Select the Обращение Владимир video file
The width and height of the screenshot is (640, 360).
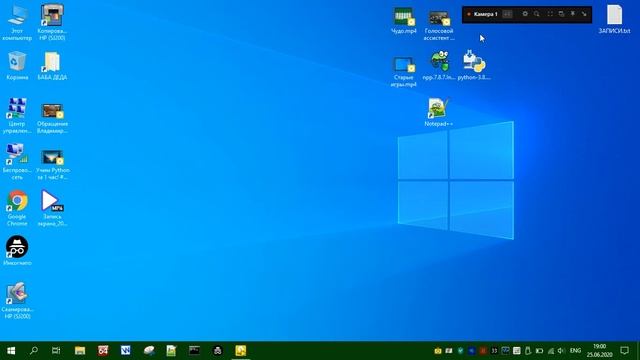(x=52, y=118)
